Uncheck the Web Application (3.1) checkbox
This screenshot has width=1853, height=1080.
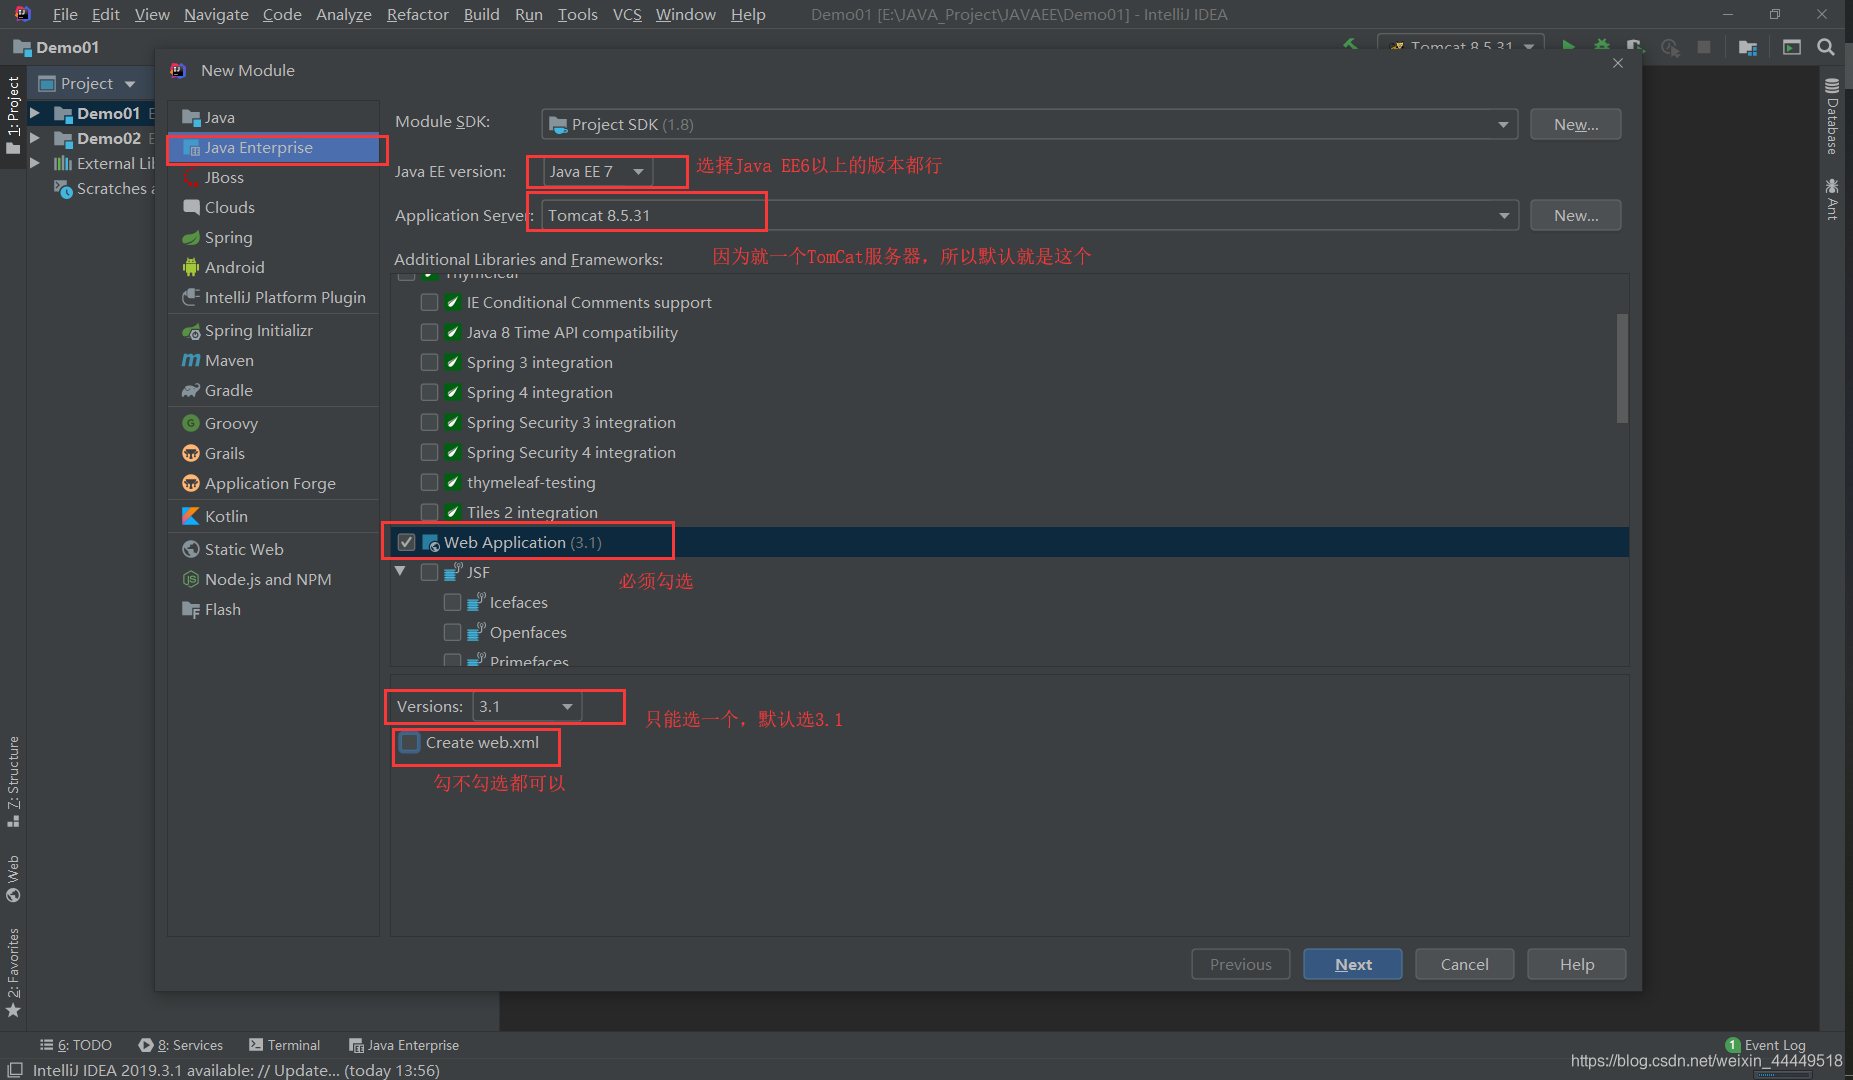(406, 542)
